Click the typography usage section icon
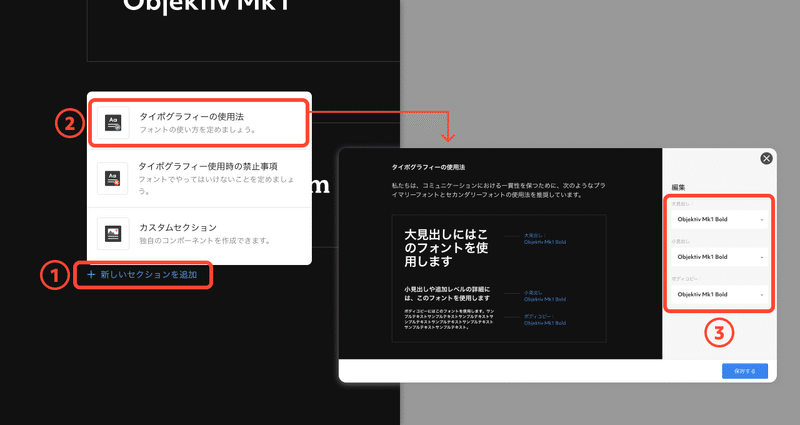Screen dimensions: 800x425 tap(113, 123)
